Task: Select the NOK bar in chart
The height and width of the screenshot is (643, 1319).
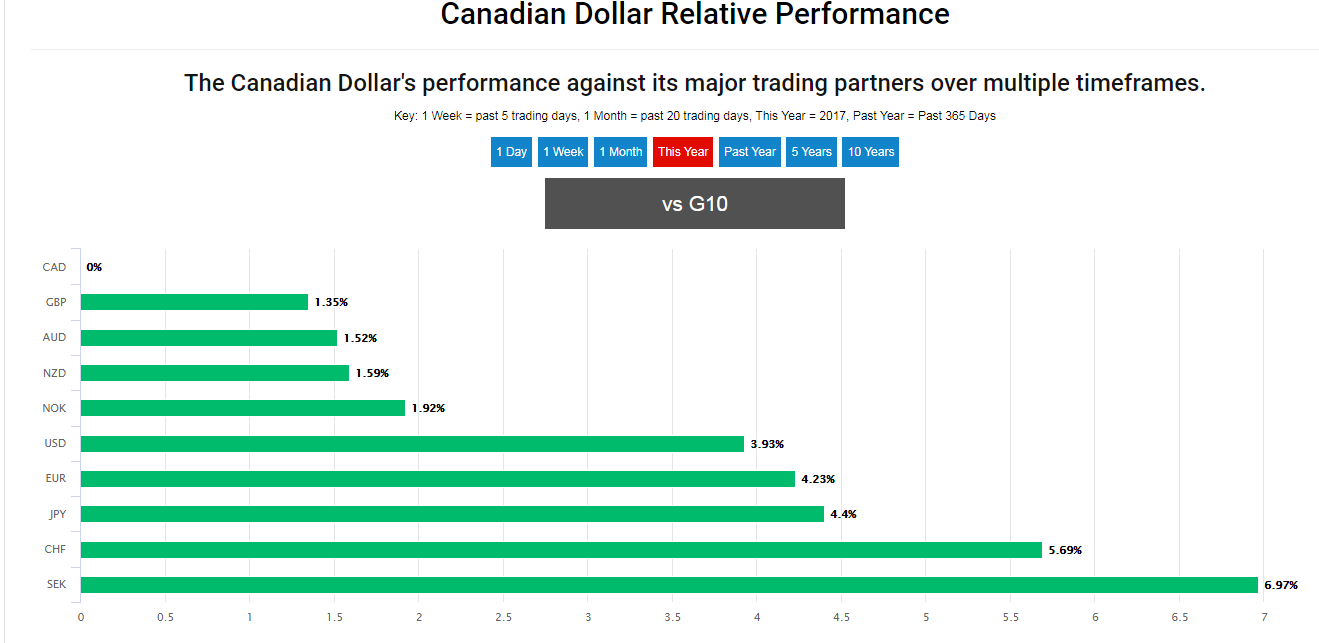Action: click(242, 408)
